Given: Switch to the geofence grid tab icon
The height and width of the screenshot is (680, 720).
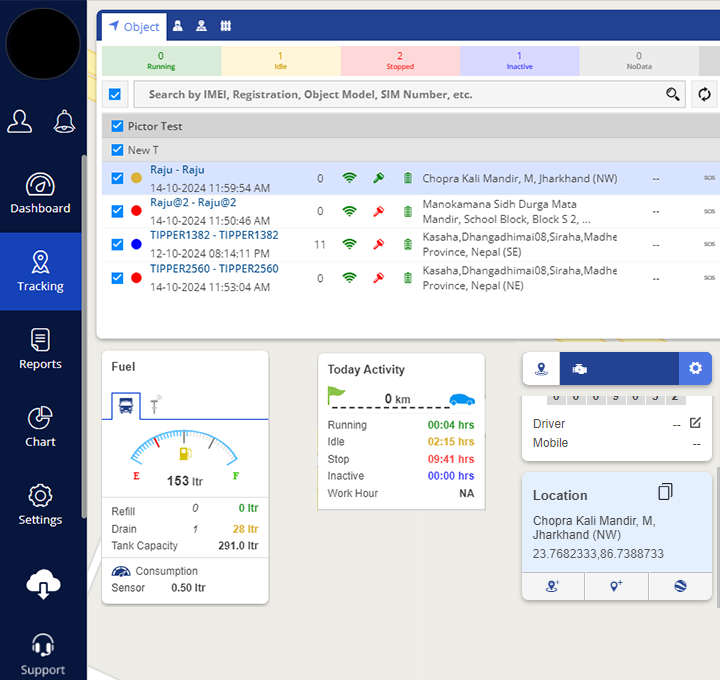Looking at the screenshot, I should point(225,26).
